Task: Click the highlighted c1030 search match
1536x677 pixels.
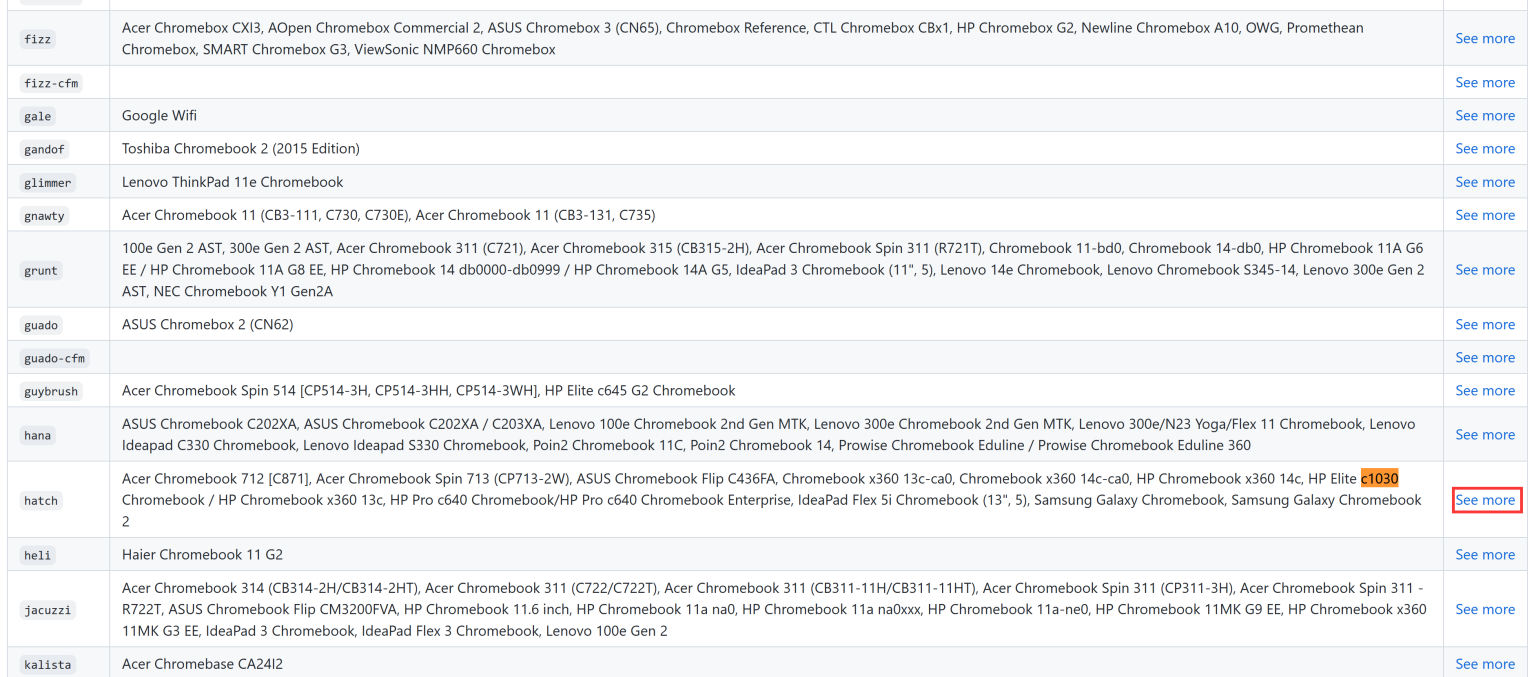Action: click(x=1379, y=478)
